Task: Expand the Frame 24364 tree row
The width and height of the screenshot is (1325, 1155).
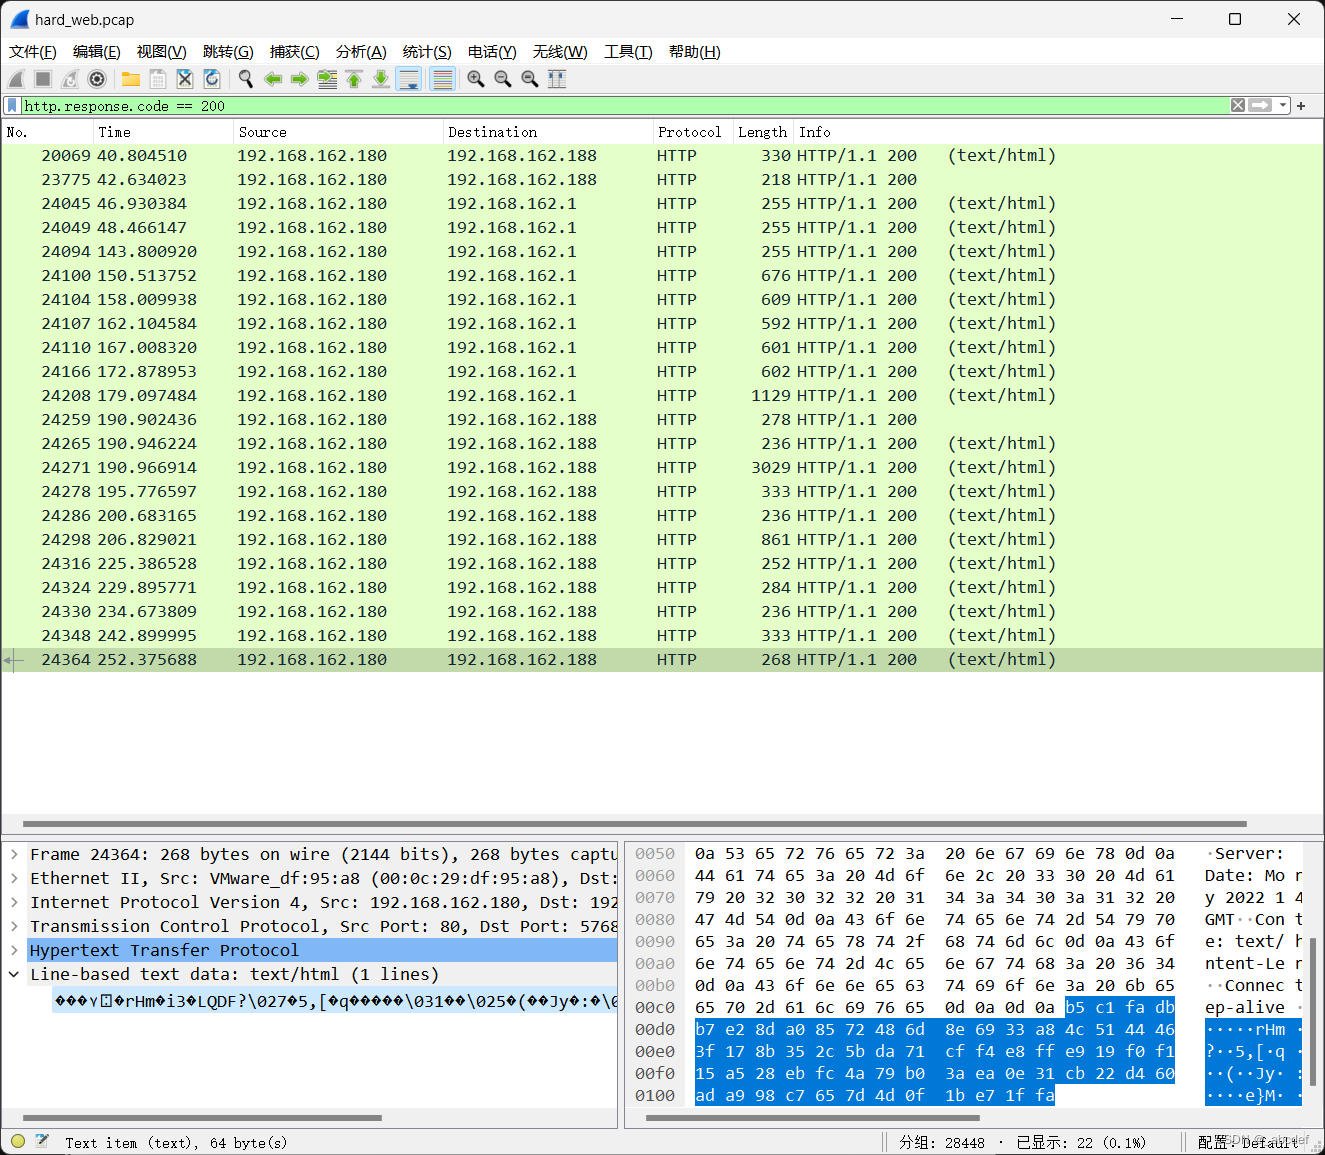Action: point(14,854)
